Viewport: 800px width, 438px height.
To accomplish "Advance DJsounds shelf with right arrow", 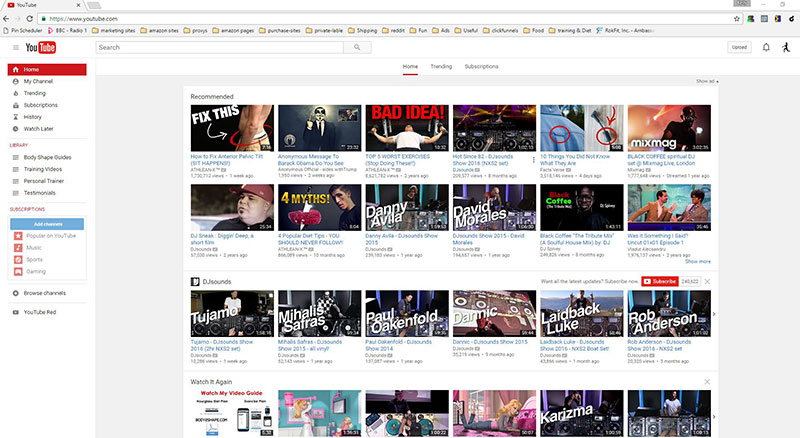I will [714, 314].
